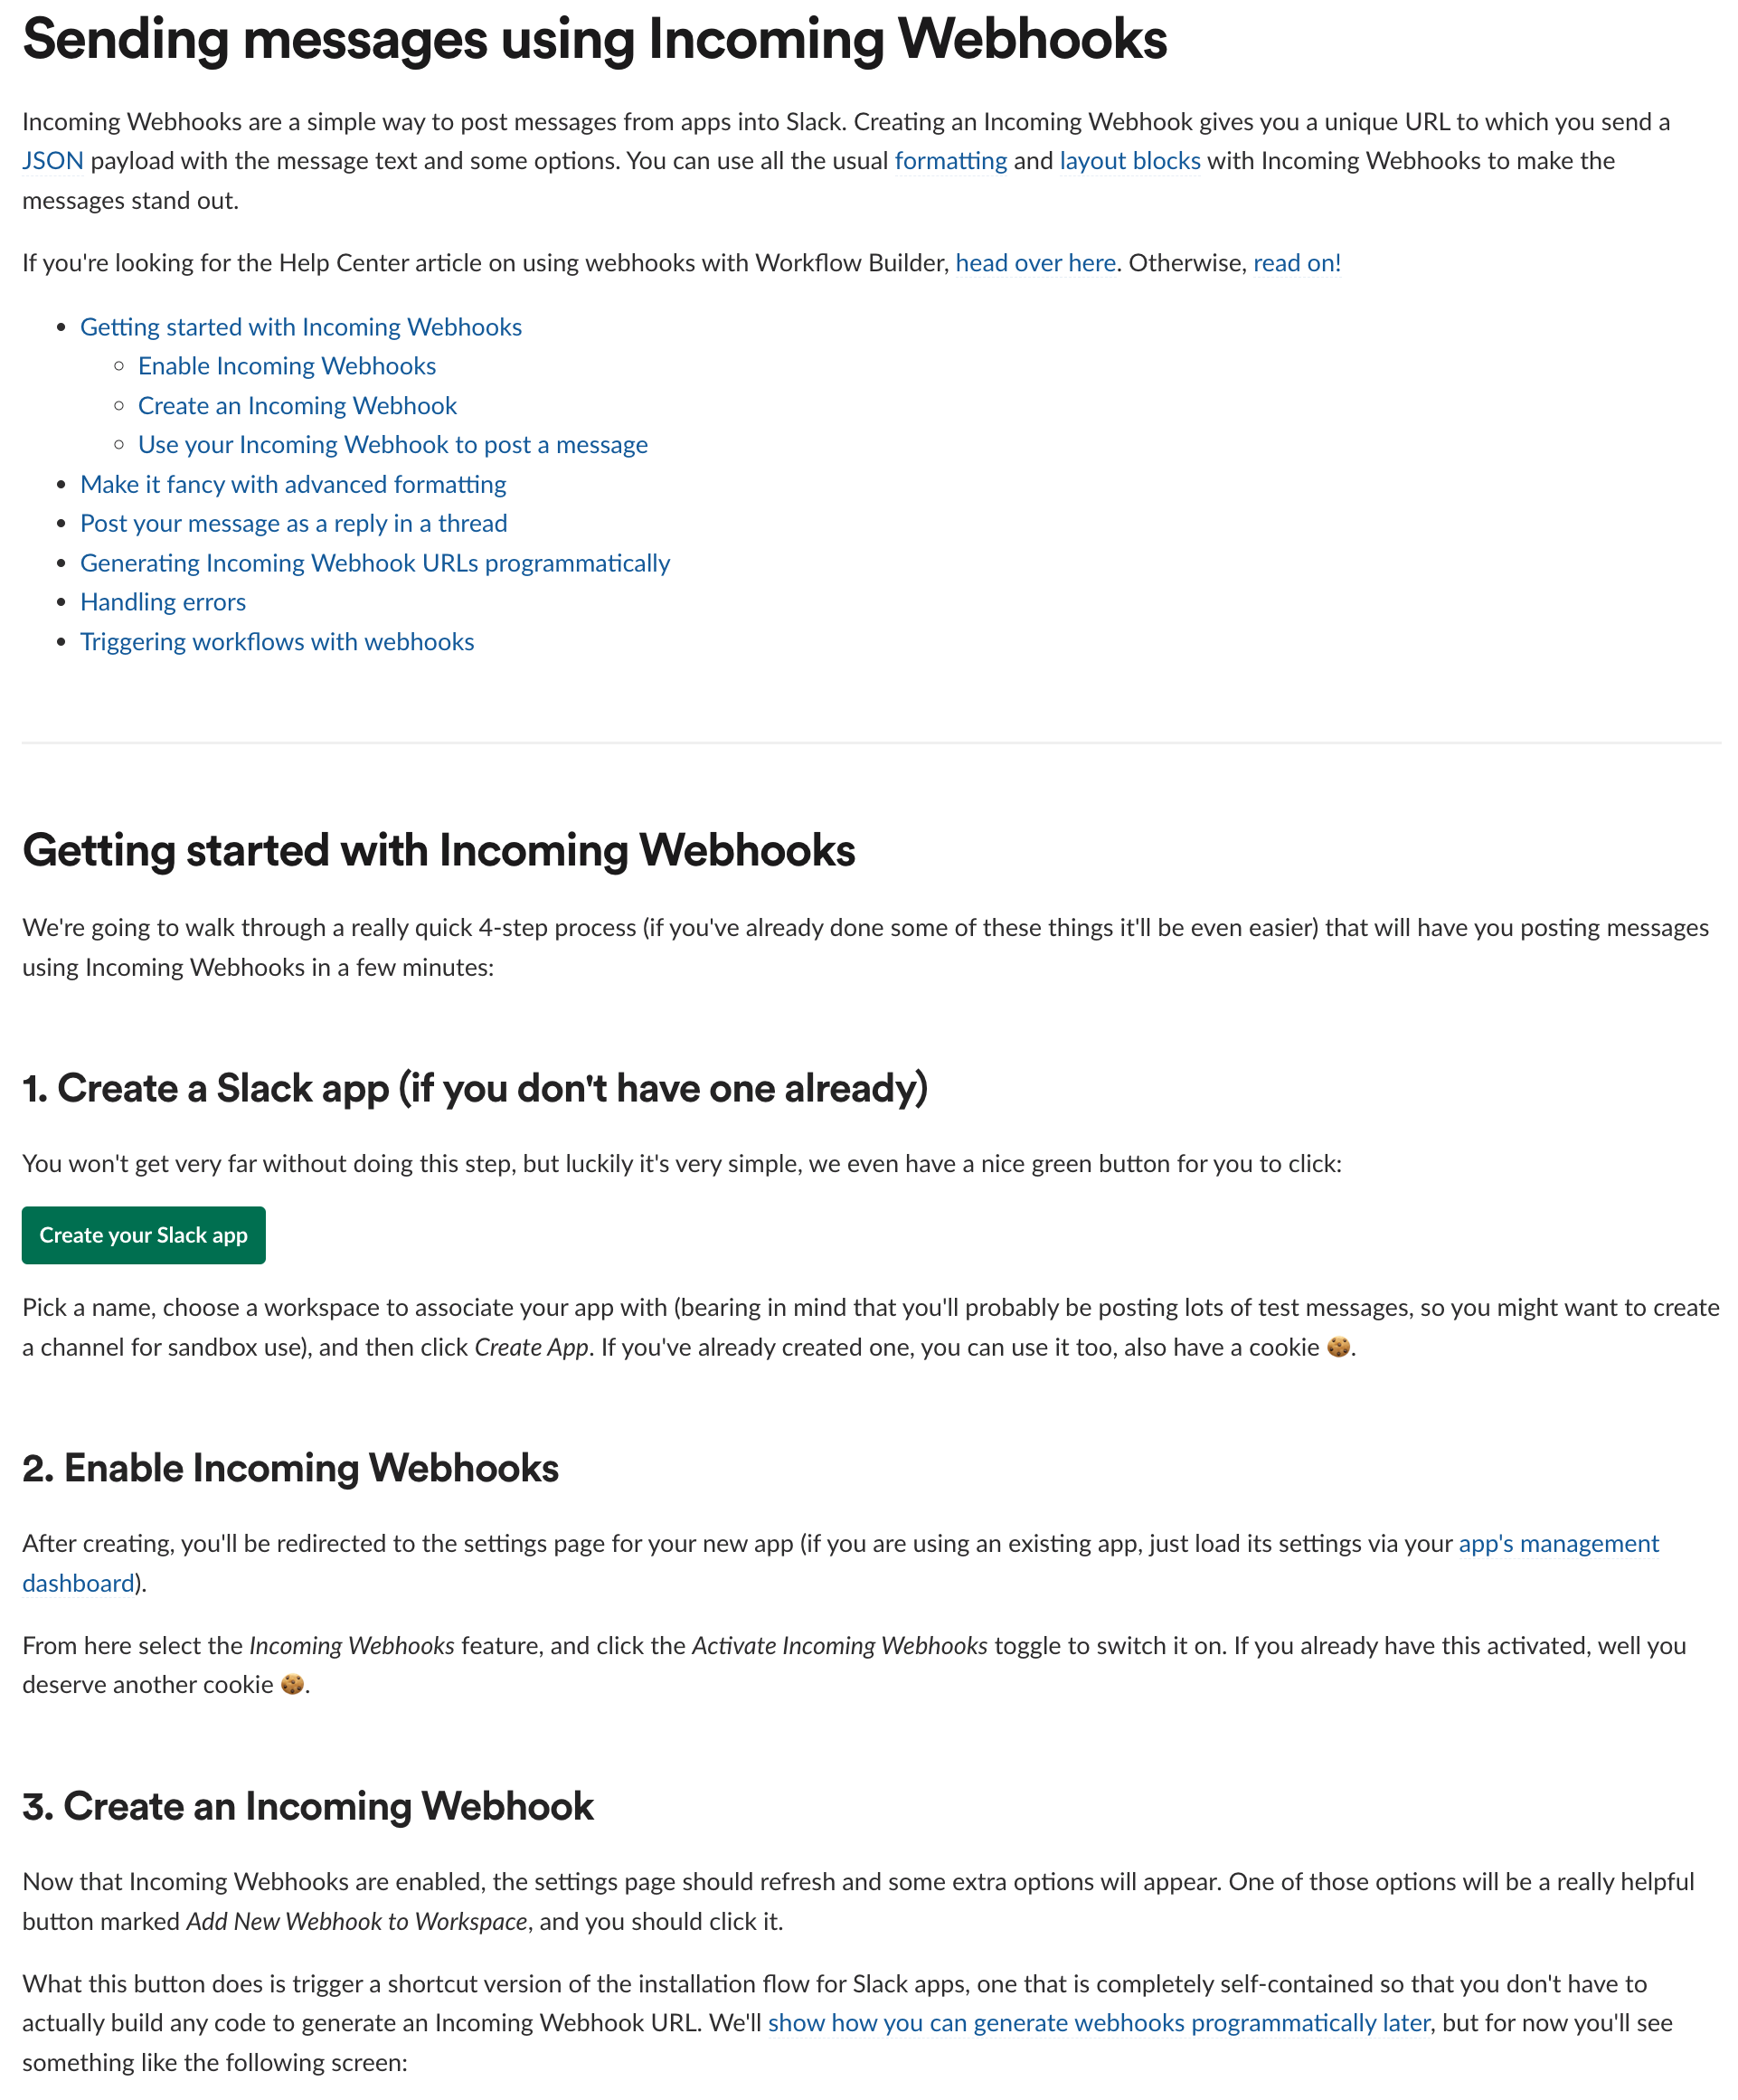Image resolution: width=1738 pixels, height=2100 pixels.
Task: Expand Enable Incoming Webhooks section
Action: 286,364
